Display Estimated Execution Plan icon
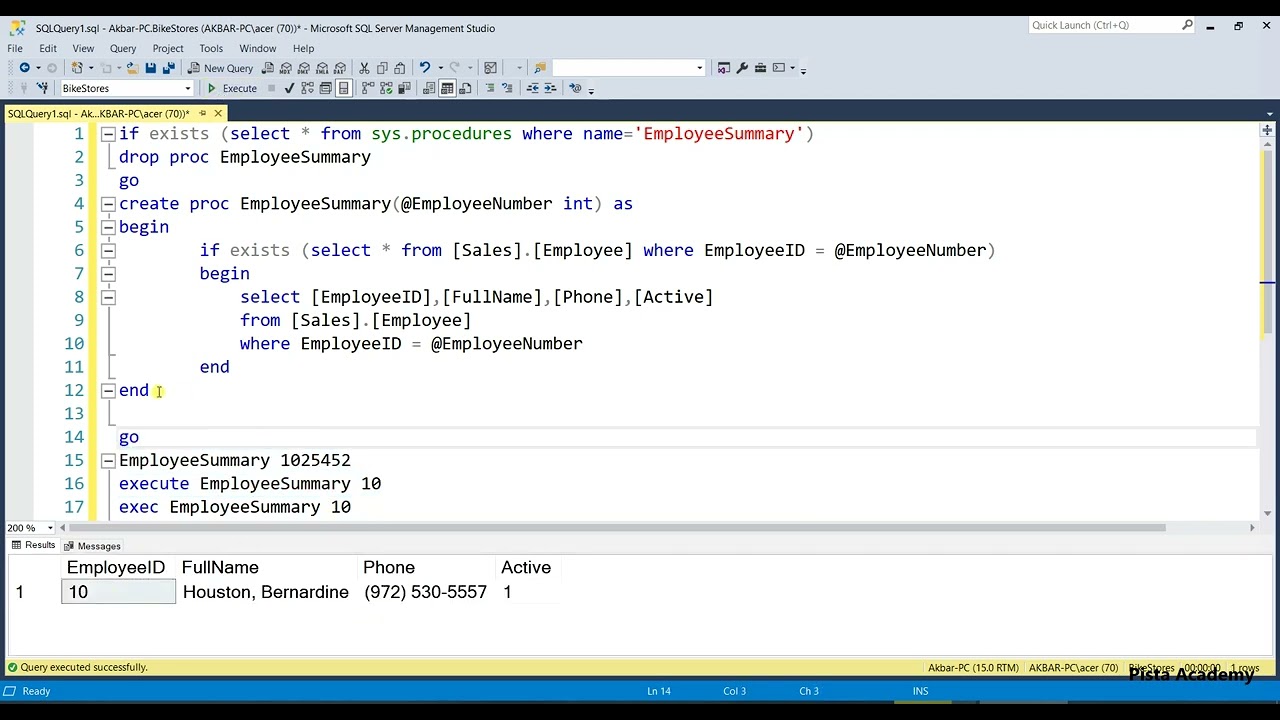Viewport: 1280px width, 720px height. coord(307,88)
